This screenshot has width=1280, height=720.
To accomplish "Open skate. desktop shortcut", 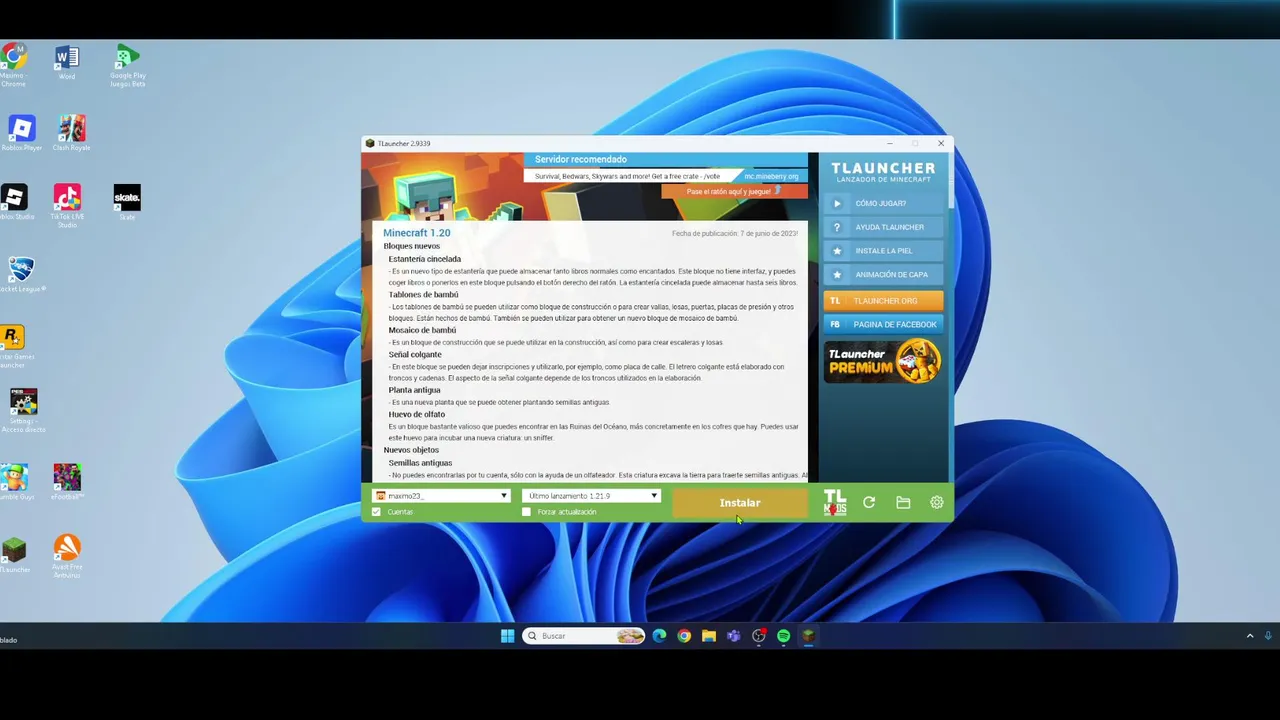I will click(x=127, y=201).
